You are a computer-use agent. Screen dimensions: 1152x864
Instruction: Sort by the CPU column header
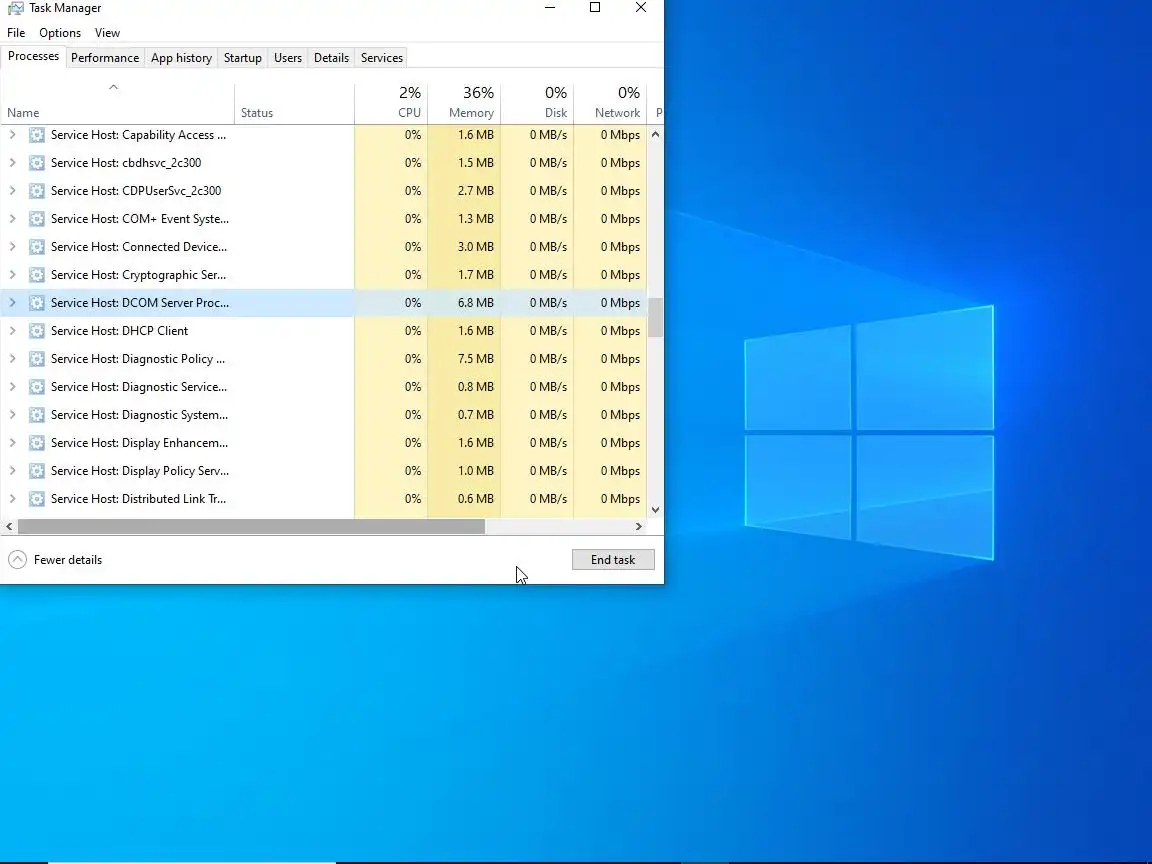[x=391, y=104]
